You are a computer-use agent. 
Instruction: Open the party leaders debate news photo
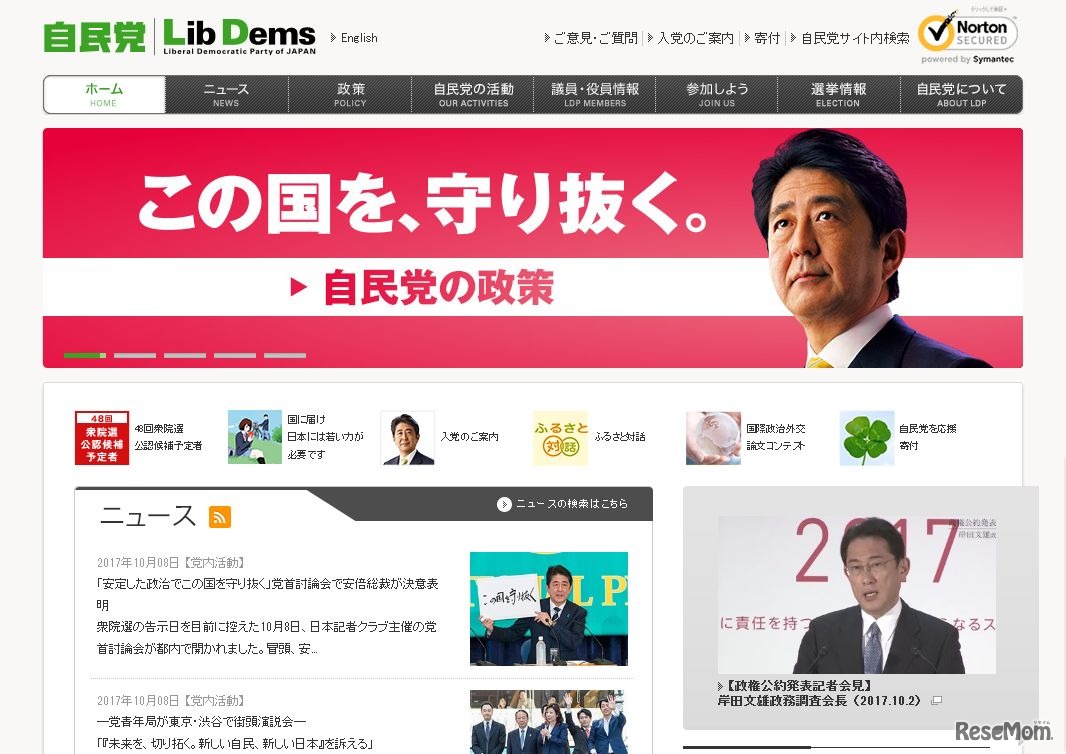point(549,609)
